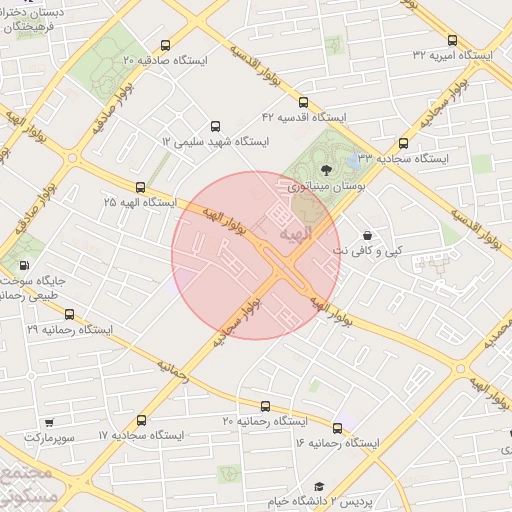Click the ایستگاه رحمانیه ۱۶ bus stop icon

(337, 428)
